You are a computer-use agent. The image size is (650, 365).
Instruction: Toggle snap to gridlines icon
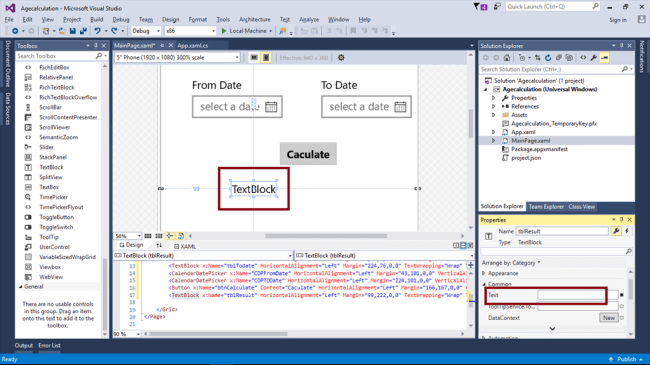159,236
